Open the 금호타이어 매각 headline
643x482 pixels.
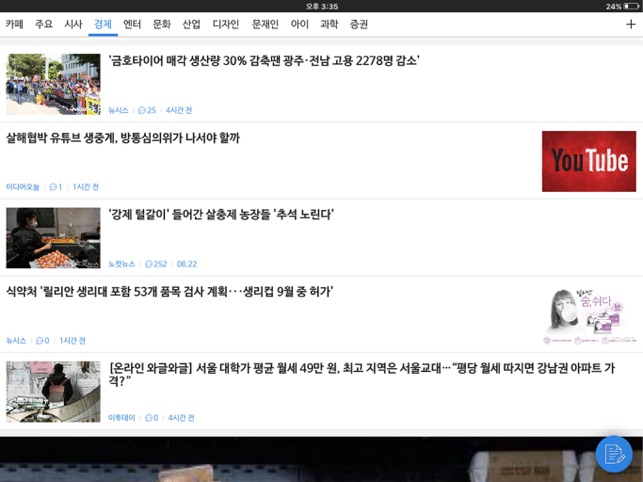(264, 61)
